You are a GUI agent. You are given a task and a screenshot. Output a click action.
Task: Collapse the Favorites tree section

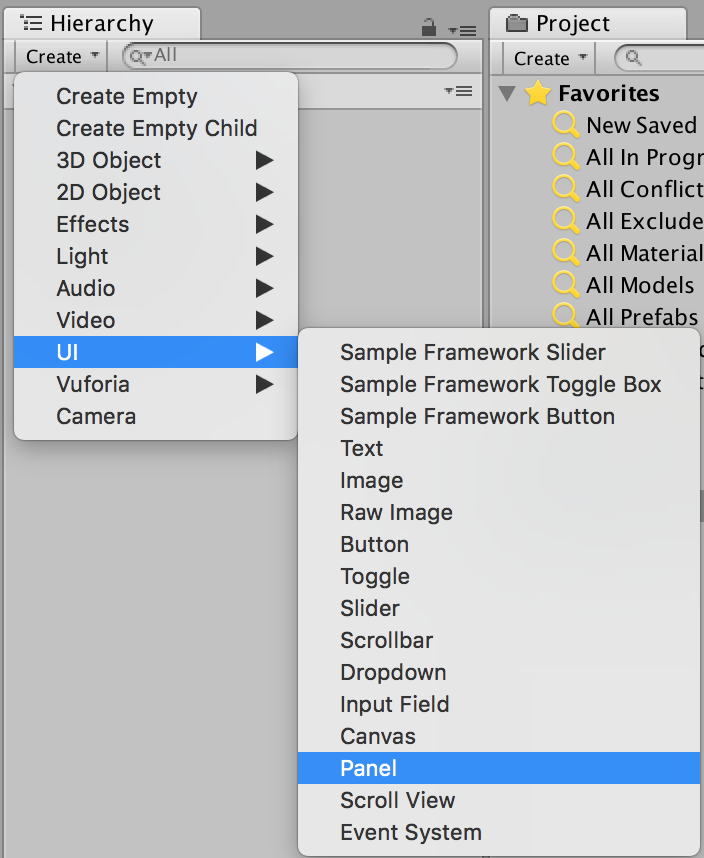508,93
